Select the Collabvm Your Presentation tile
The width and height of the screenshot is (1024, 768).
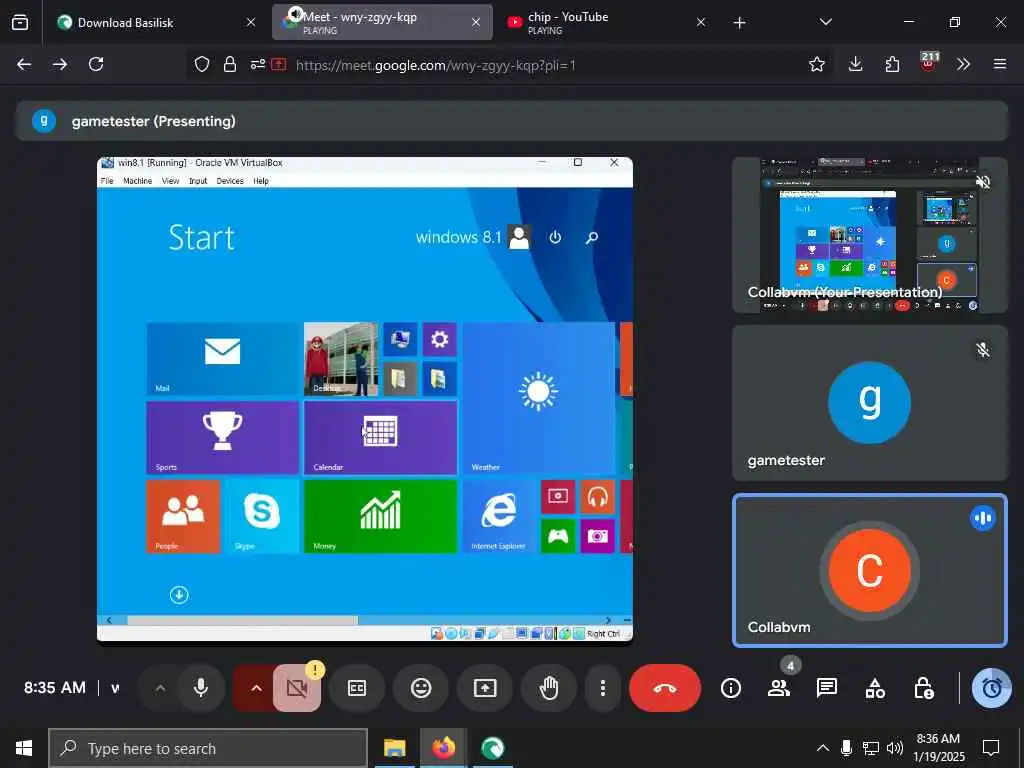[x=870, y=235]
